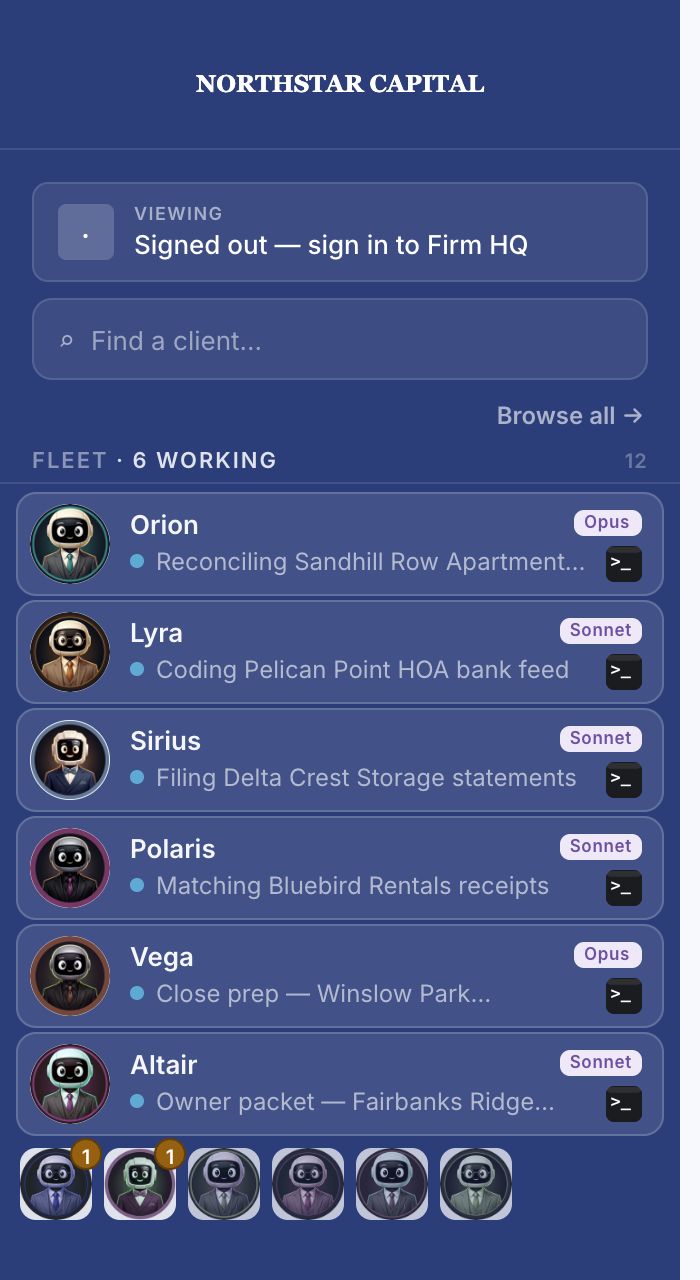Open terminal for Orion agent

click(x=624, y=564)
